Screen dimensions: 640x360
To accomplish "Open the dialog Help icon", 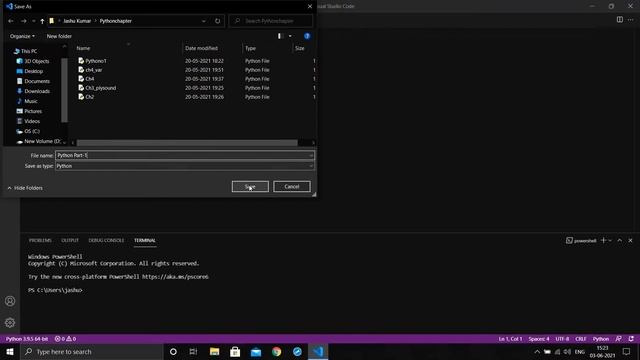I will 307,36.
